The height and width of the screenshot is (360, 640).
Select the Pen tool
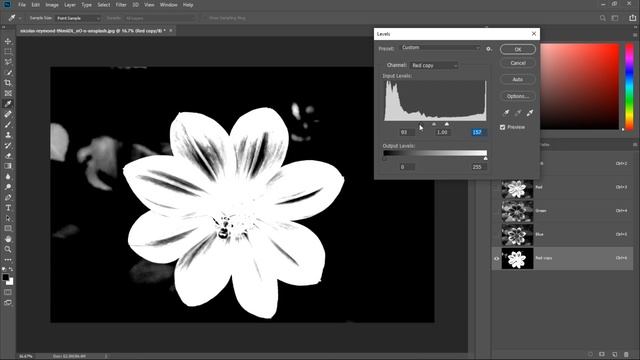pyautogui.click(x=8, y=198)
